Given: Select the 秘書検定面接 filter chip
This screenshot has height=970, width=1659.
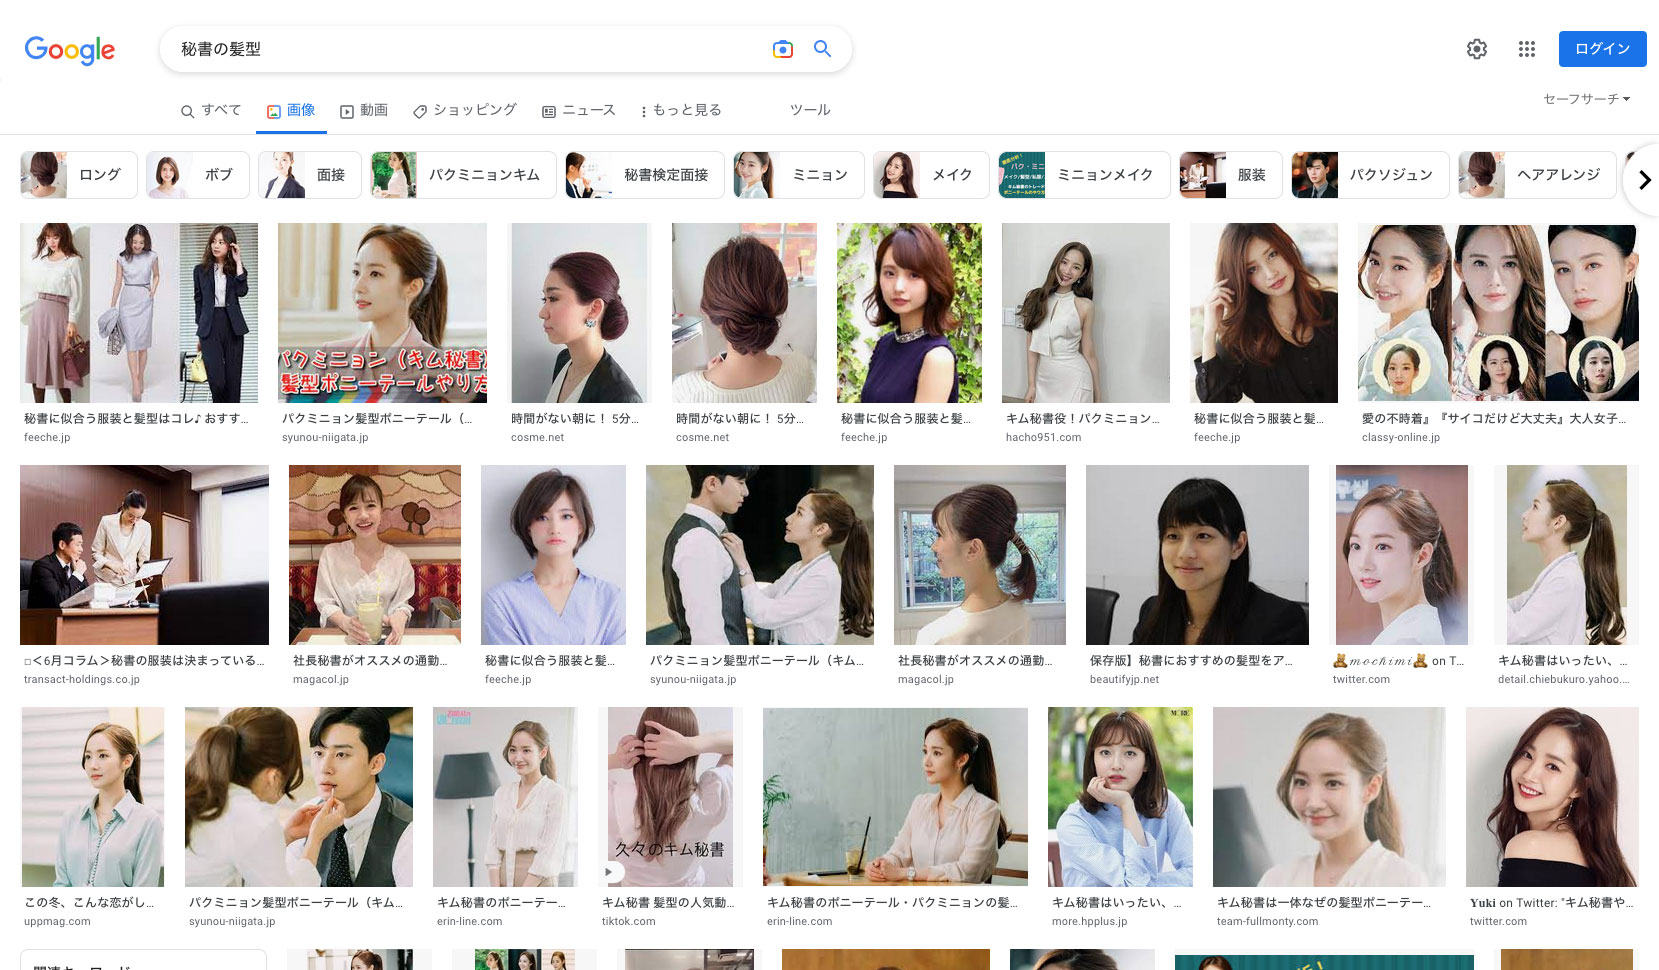Looking at the screenshot, I should coord(644,175).
